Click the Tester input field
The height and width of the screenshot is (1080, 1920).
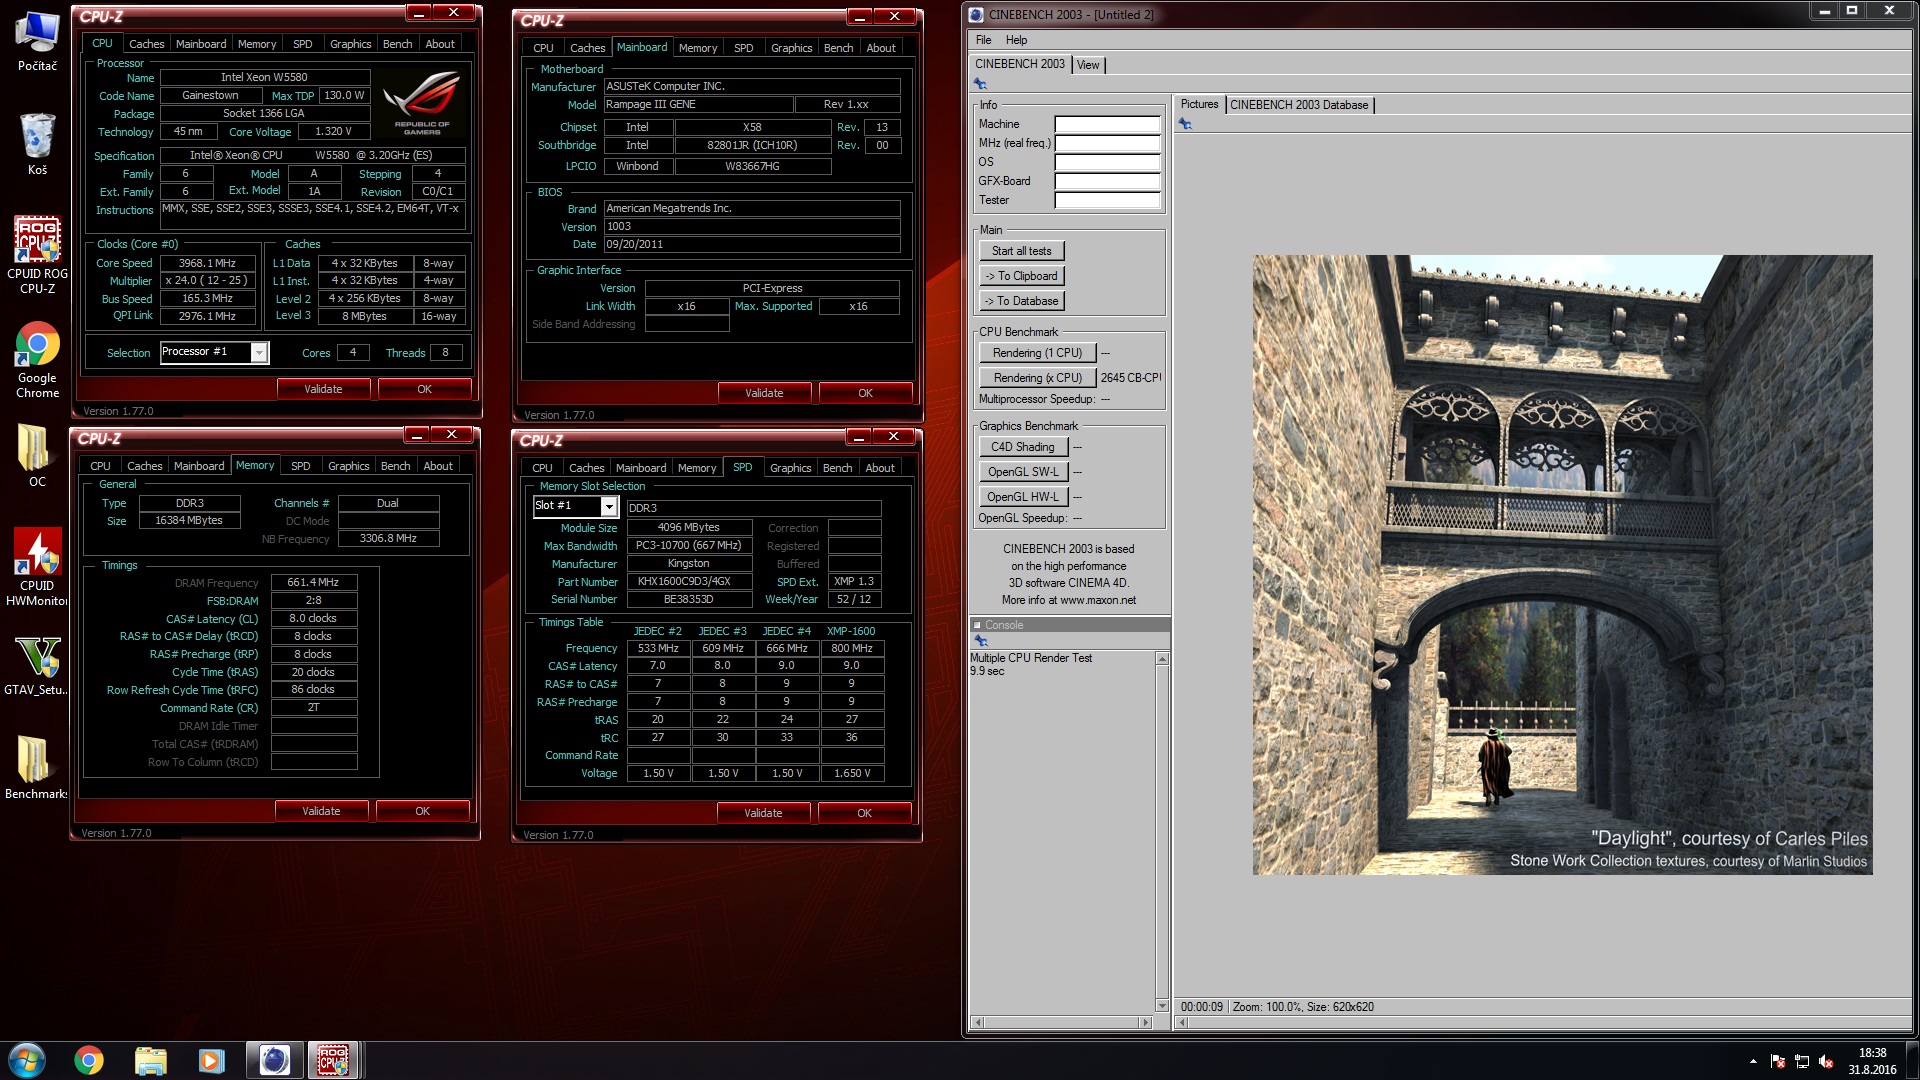(1107, 201)
